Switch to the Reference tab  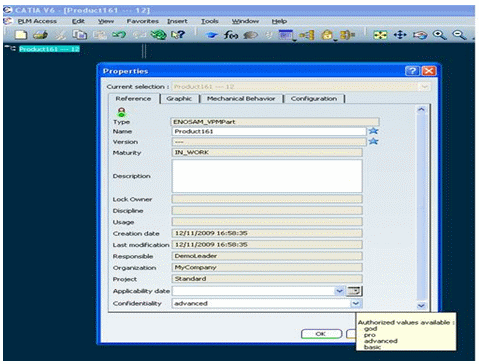(133, 99)
